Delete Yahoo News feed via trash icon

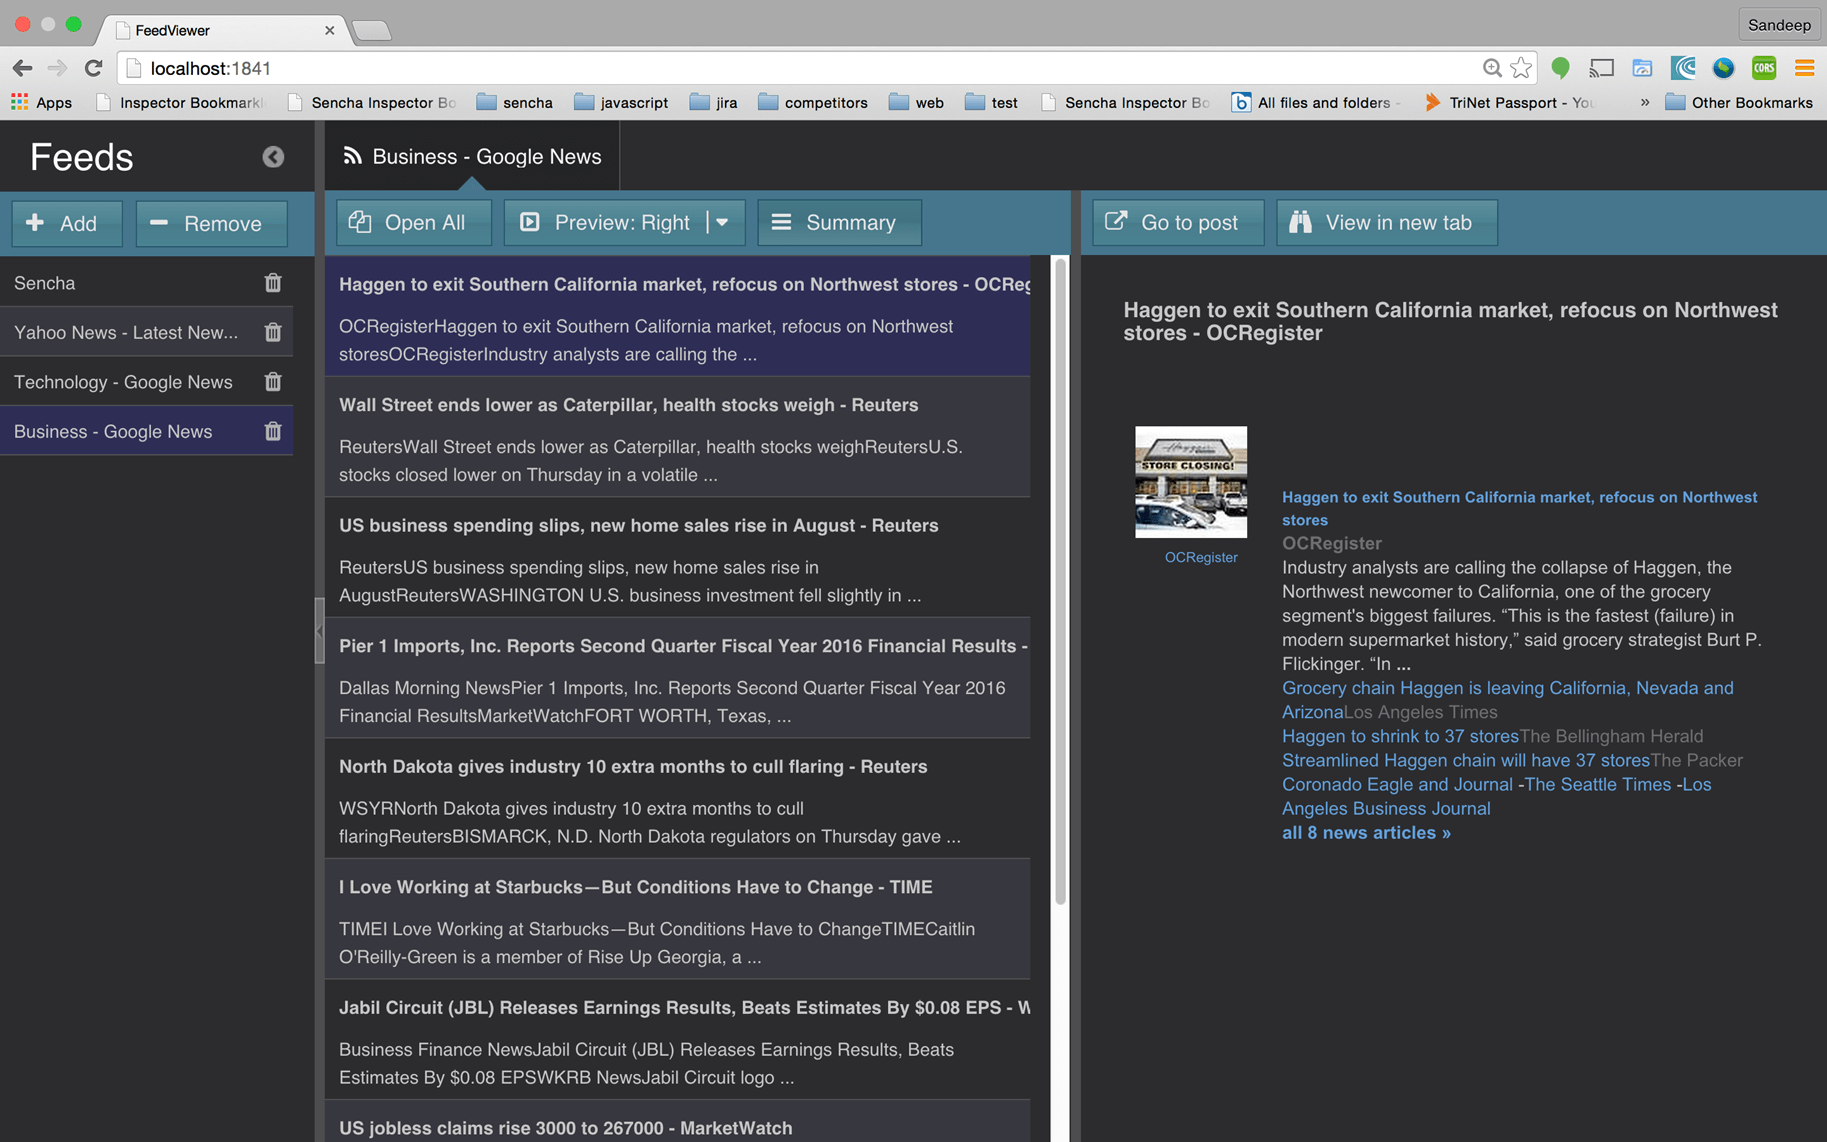pos(273,332)
